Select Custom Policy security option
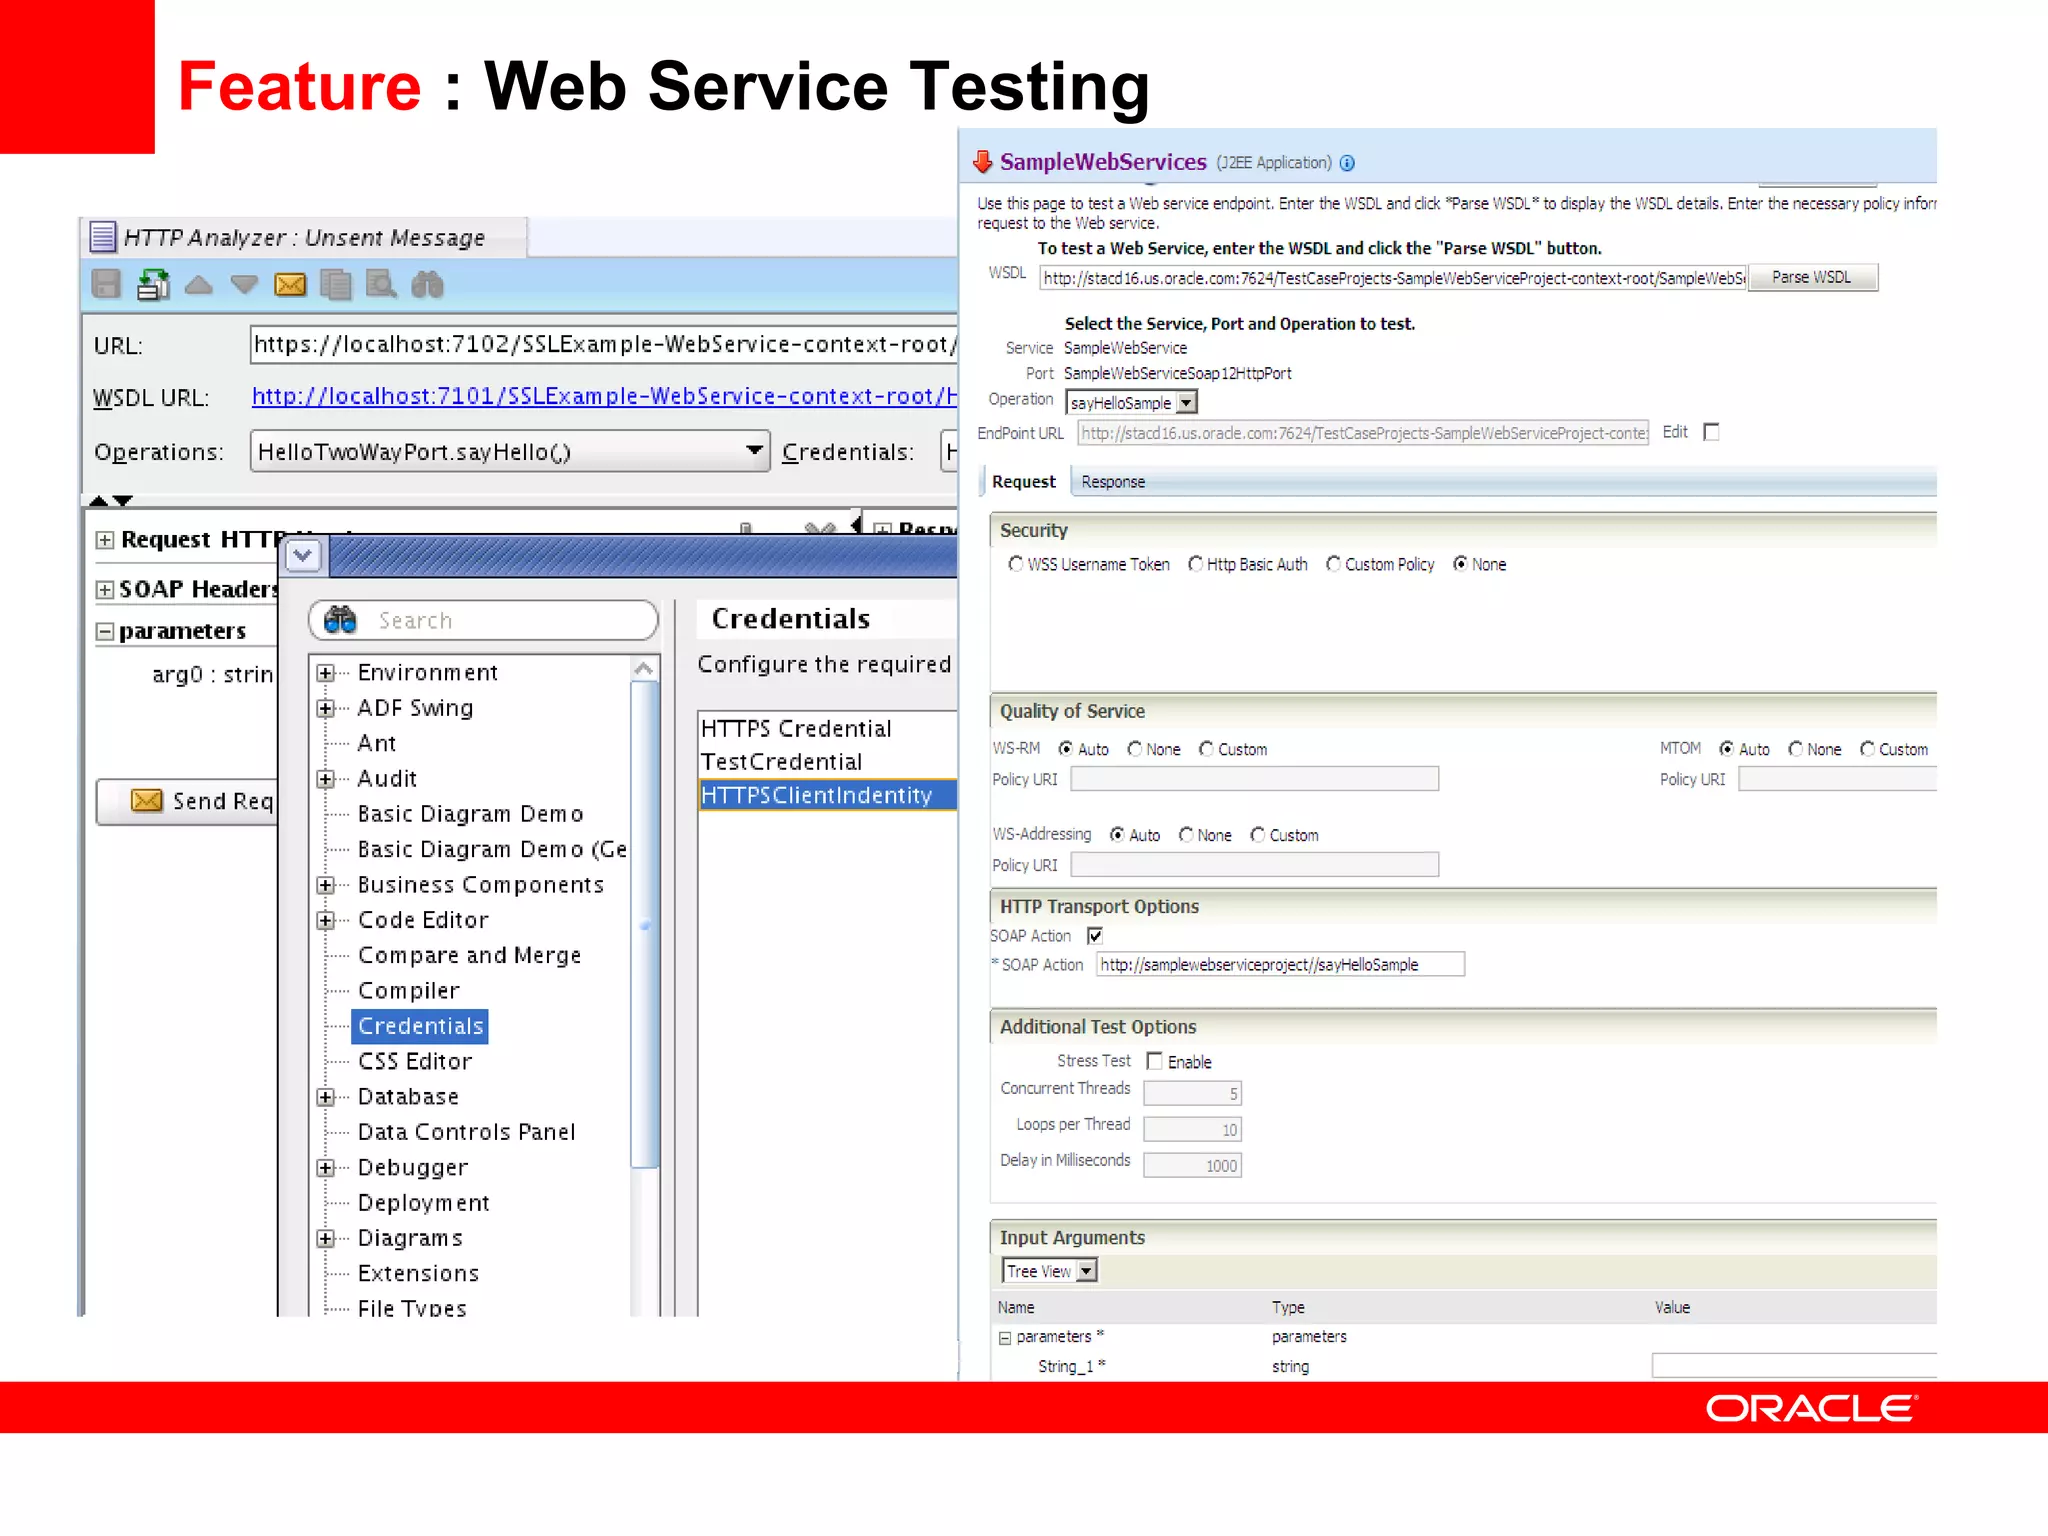Screen dimensions: 2048x1536 pos(1333,564)
